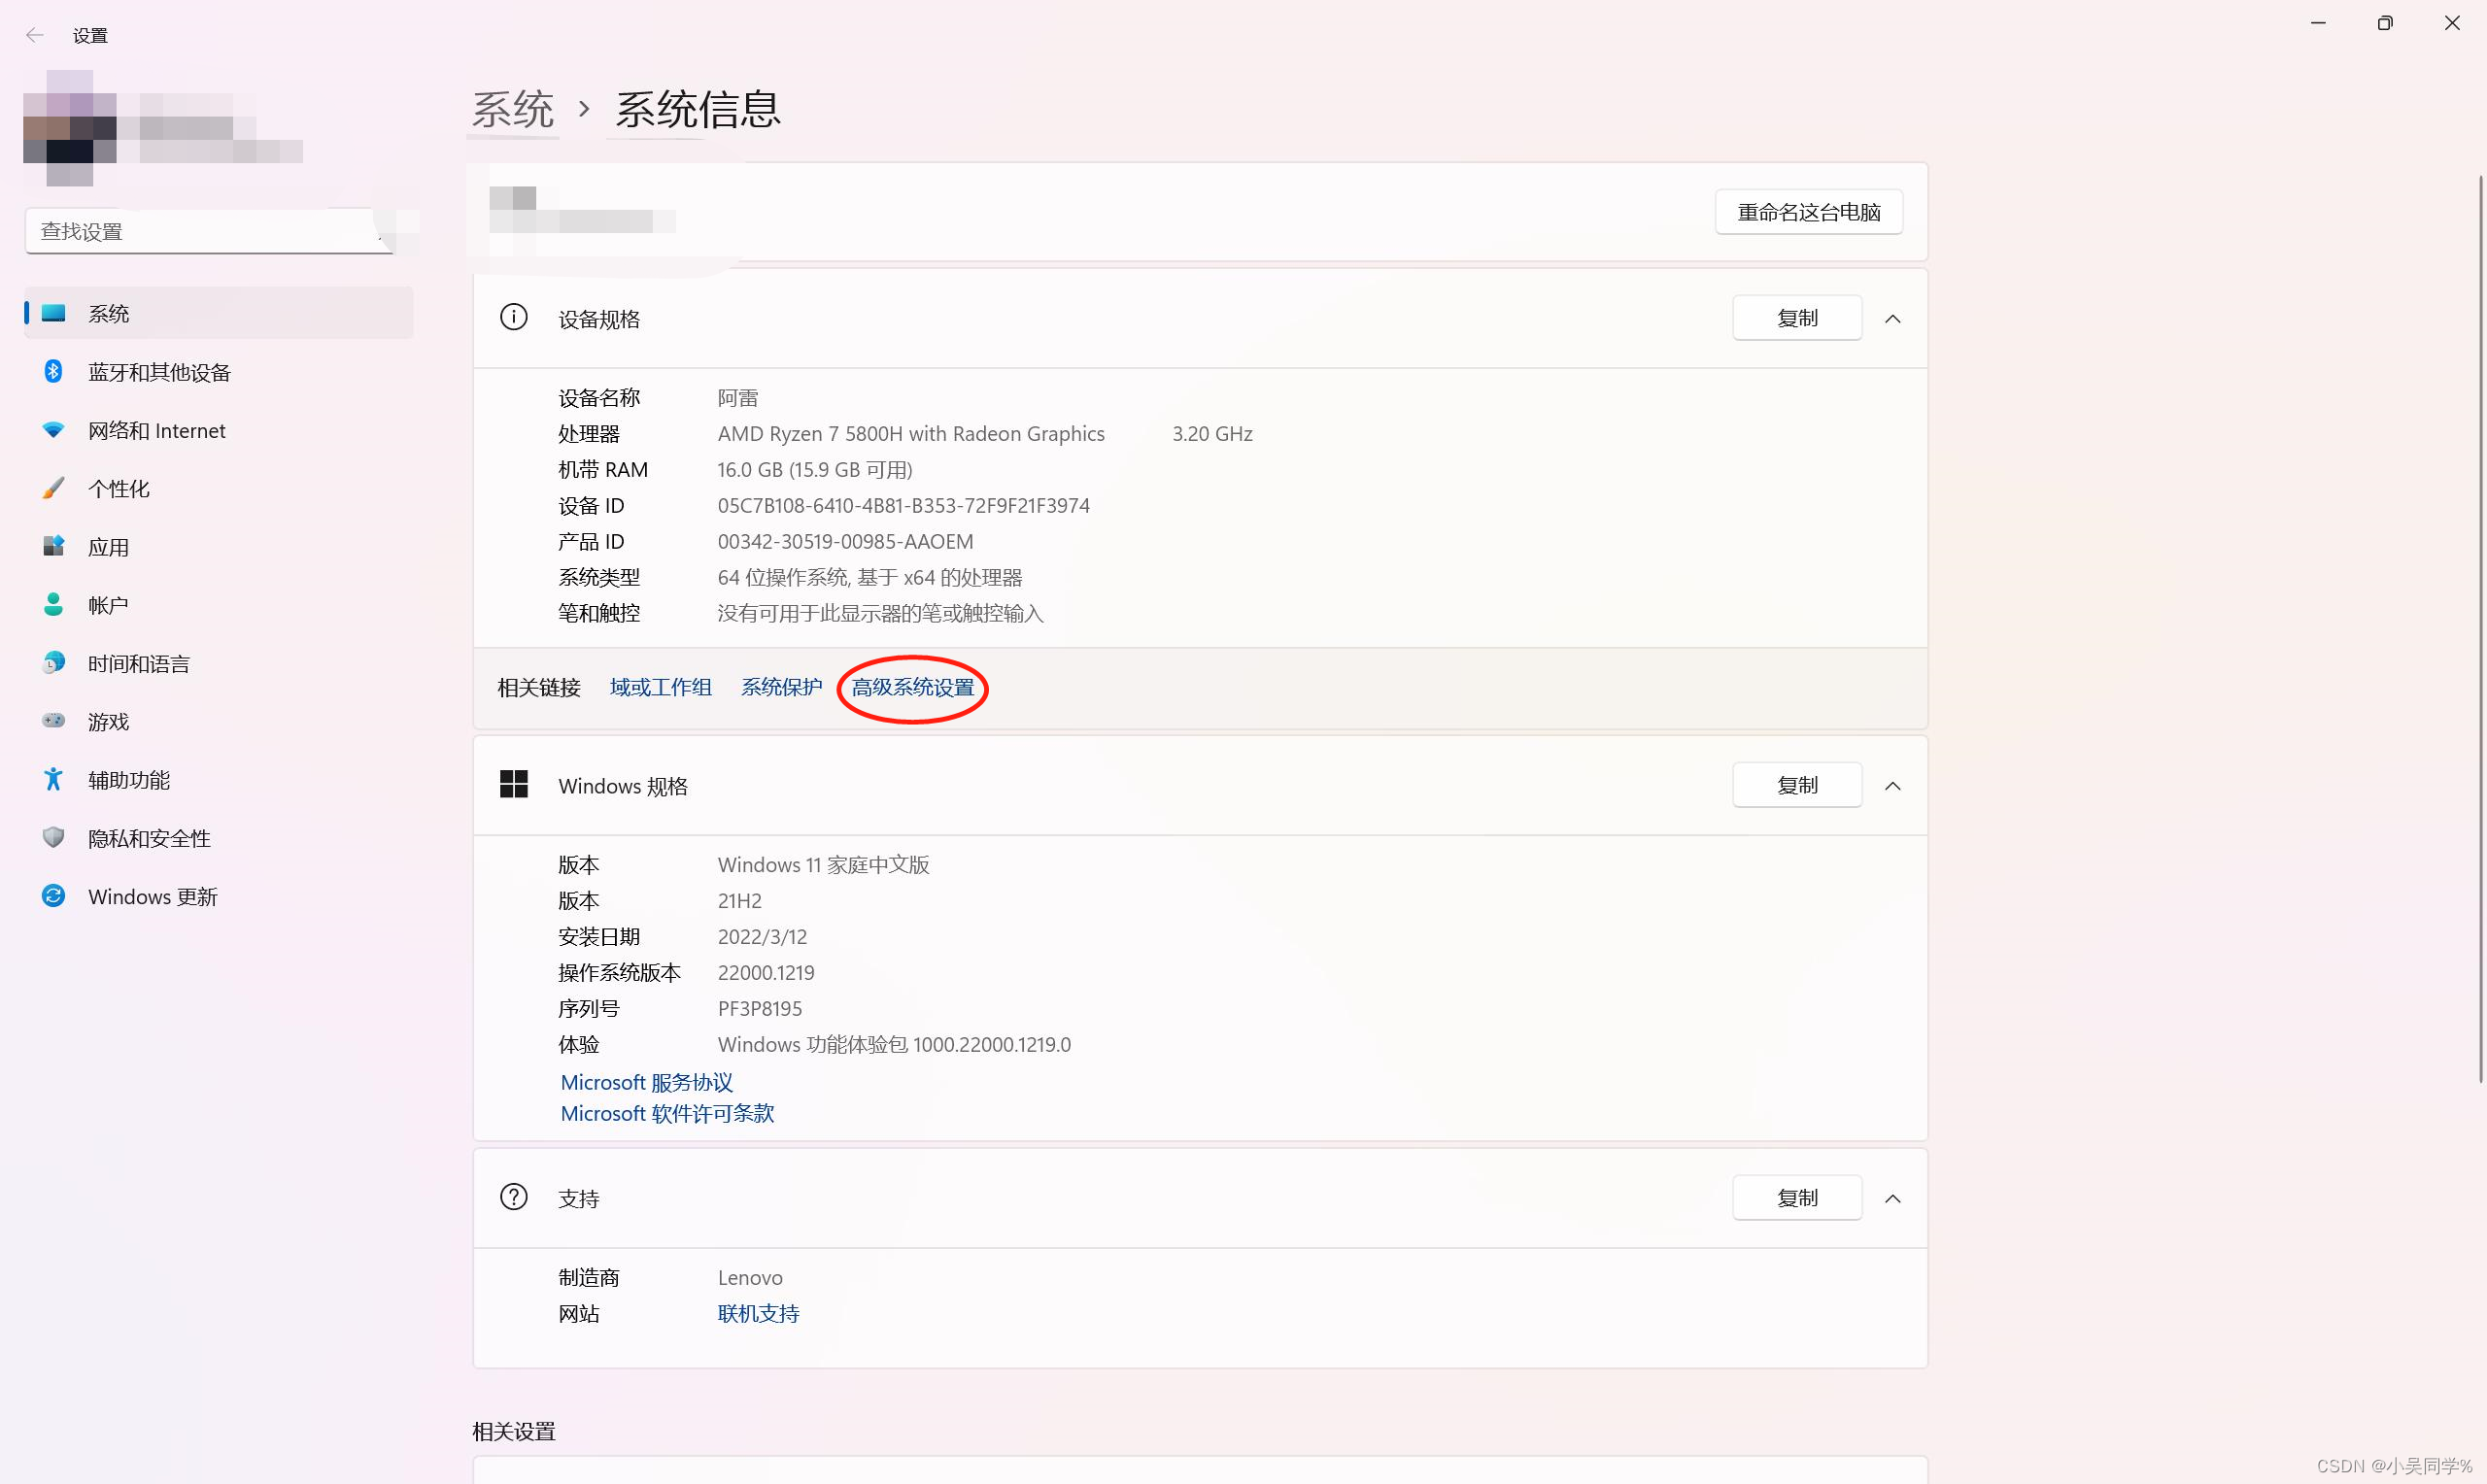Image resolution: width=2487 pixels, height=1484 pixels.
Task: Open Advanced system settings link
Action: (x=912, y=687)
